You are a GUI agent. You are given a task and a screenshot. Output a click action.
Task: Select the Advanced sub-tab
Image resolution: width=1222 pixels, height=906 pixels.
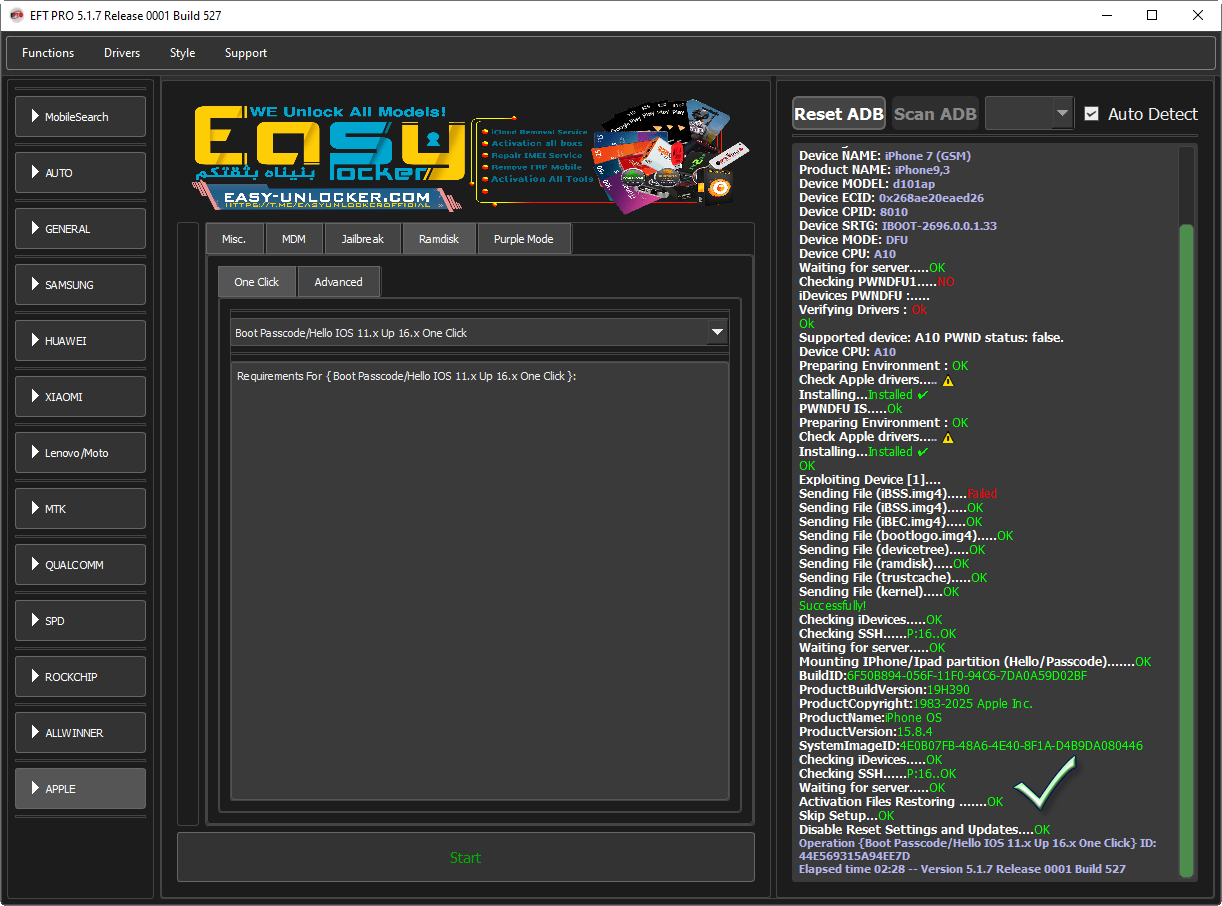click(x=339, y=282)
